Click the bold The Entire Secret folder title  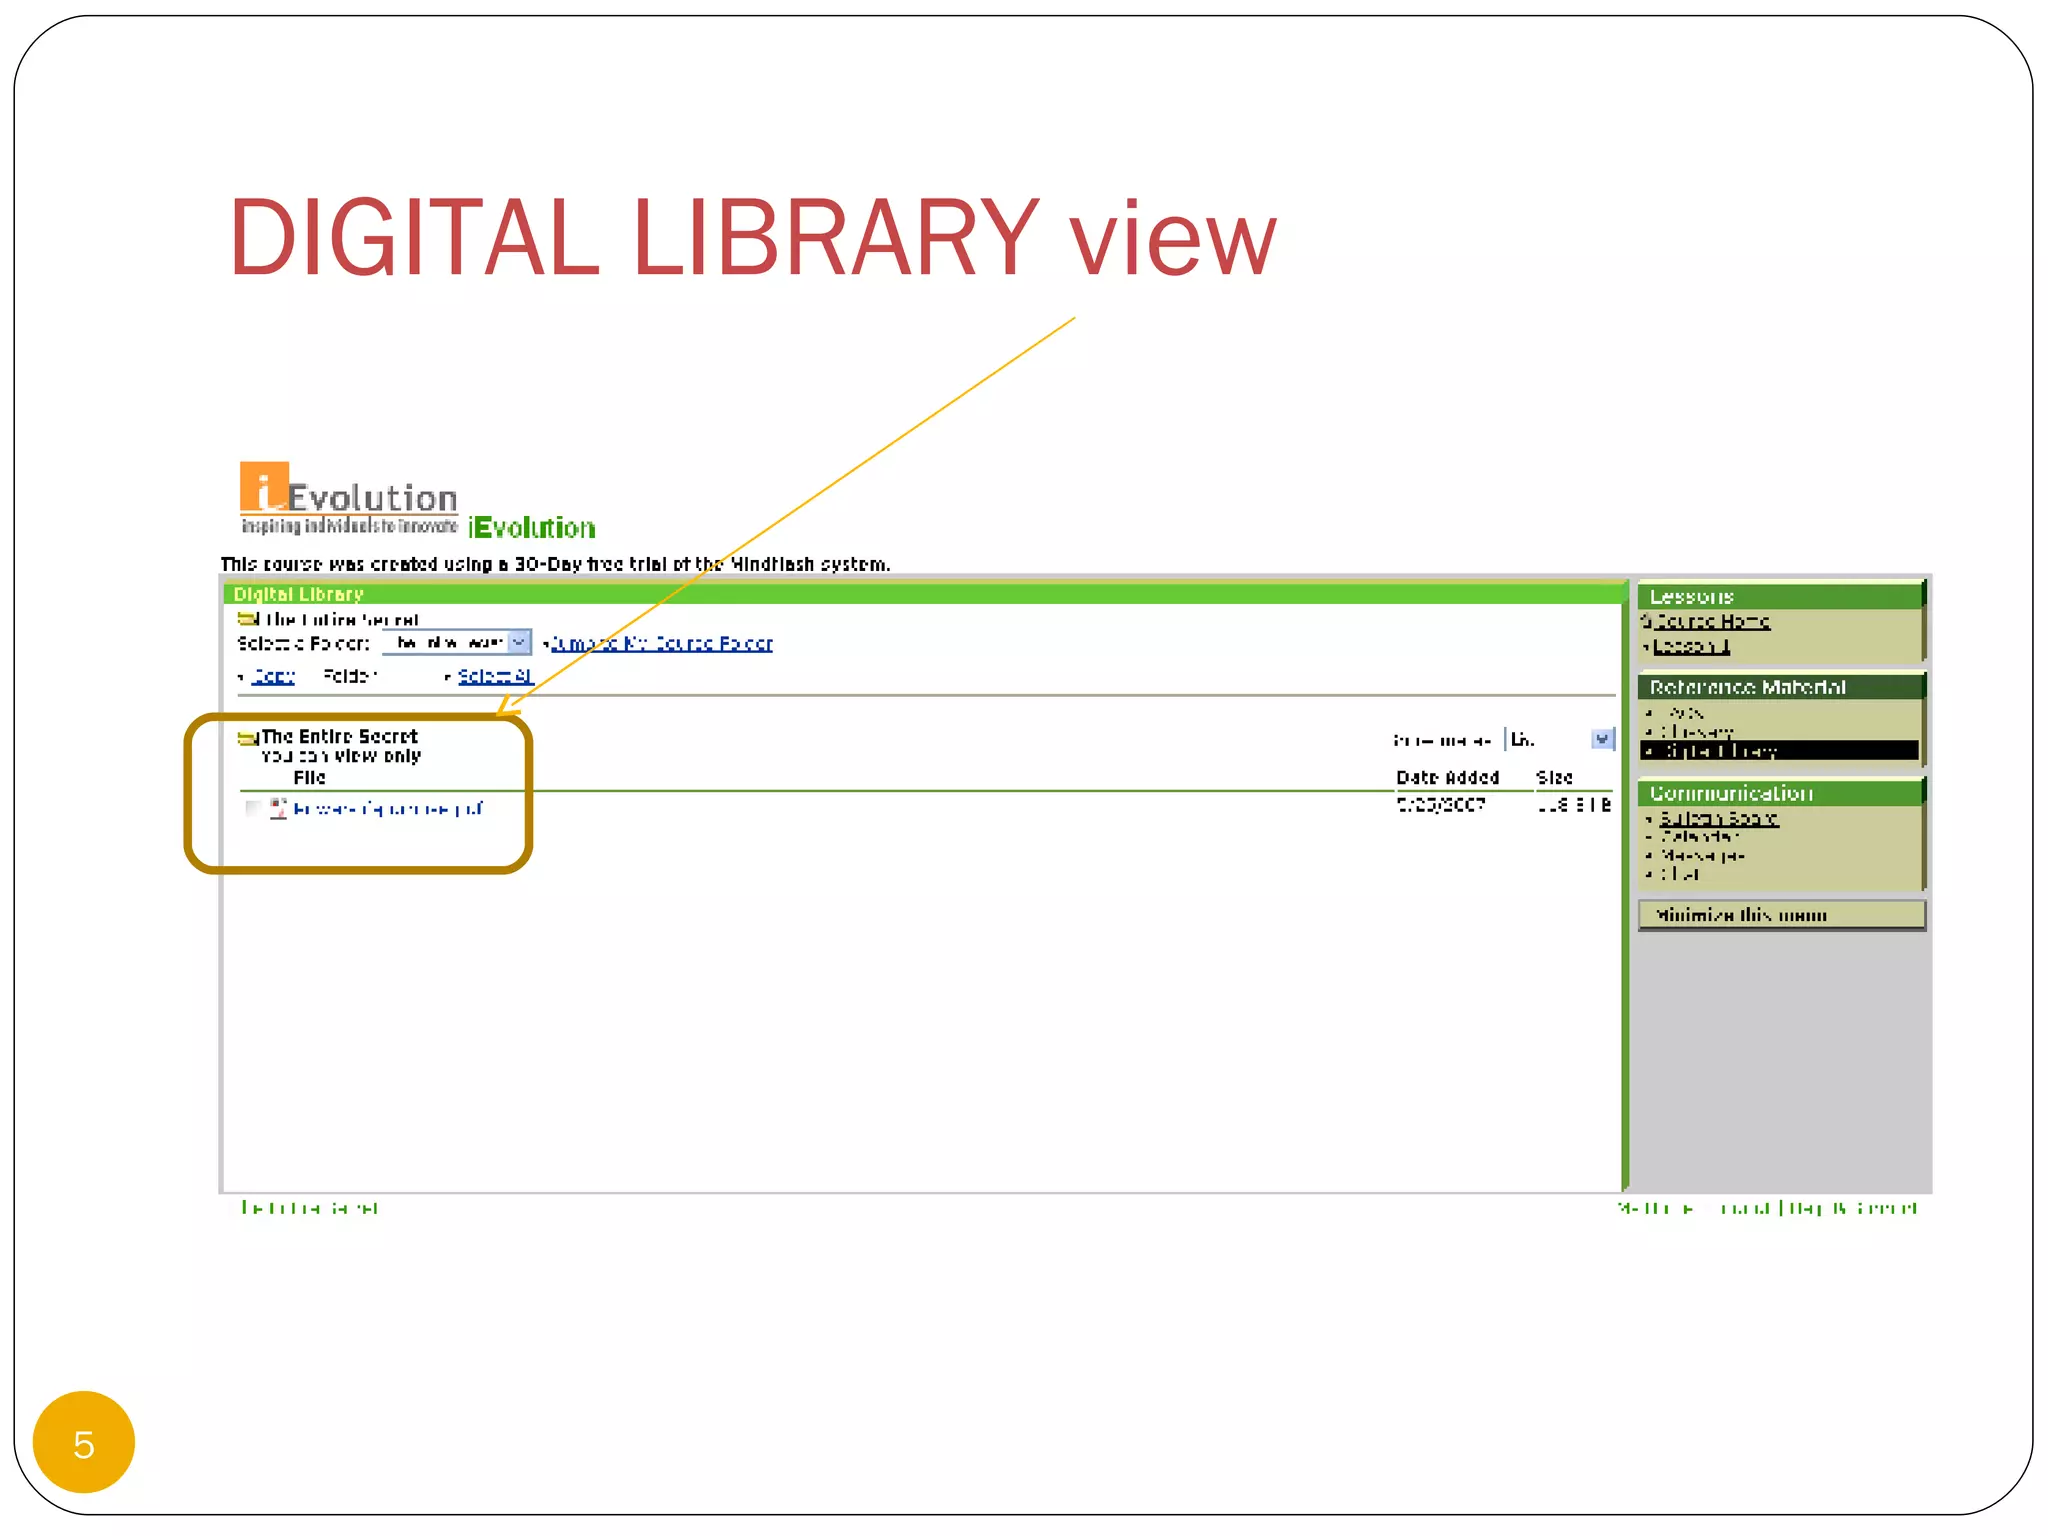tap(339, 736)
